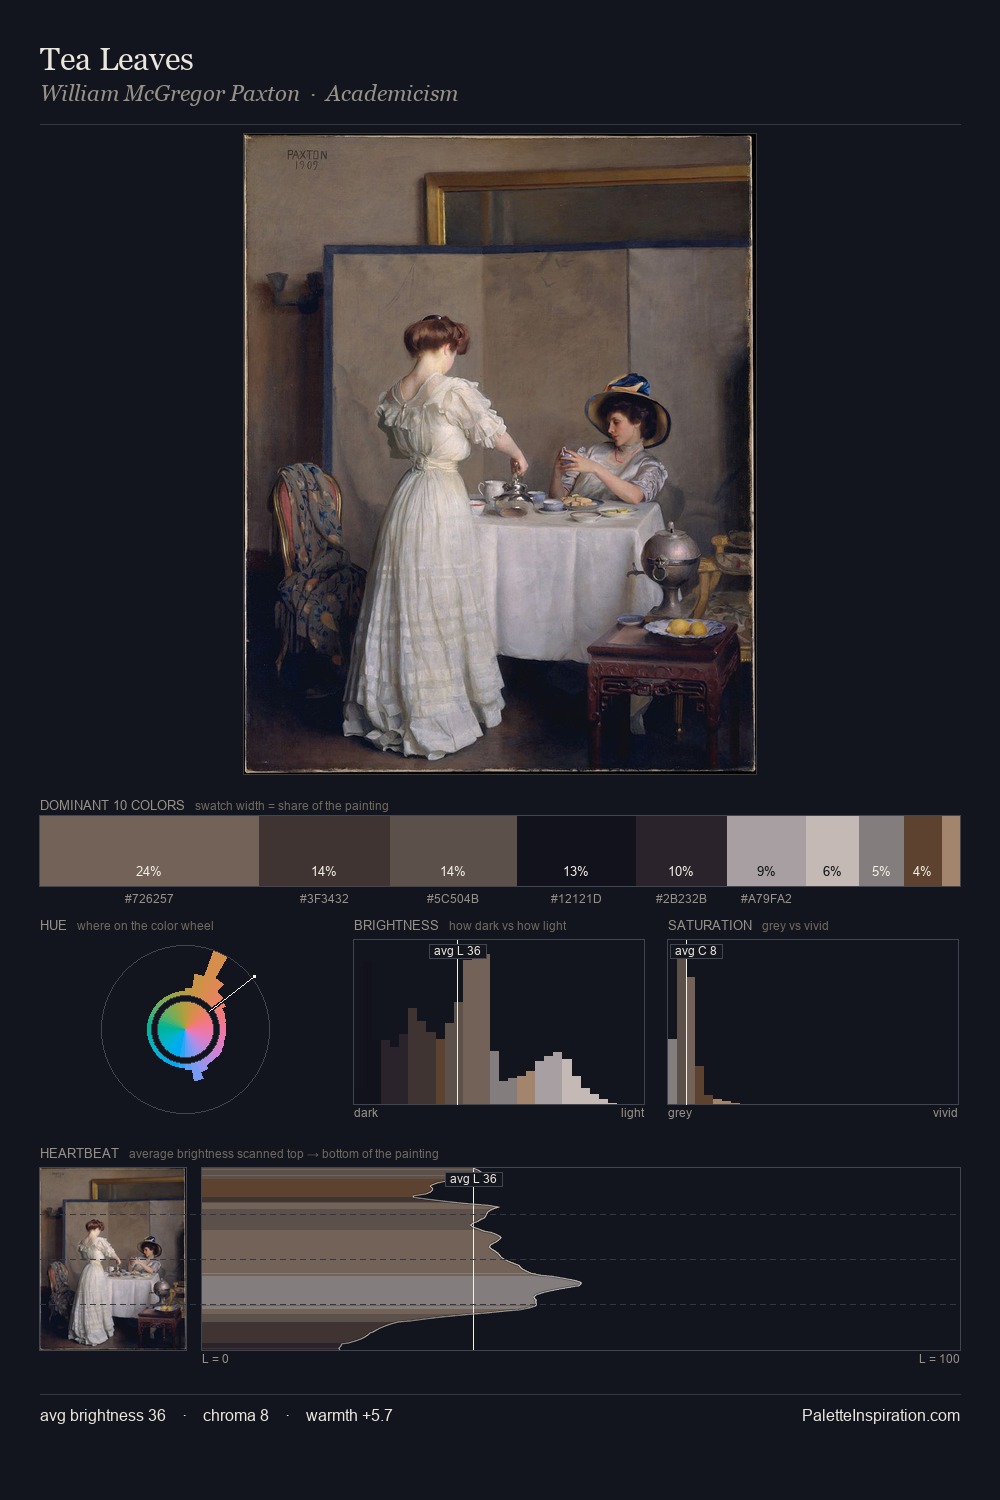Click the hex label #3F3432
The width and height of the screenshot is (1000, 1500).
point(324,898)
